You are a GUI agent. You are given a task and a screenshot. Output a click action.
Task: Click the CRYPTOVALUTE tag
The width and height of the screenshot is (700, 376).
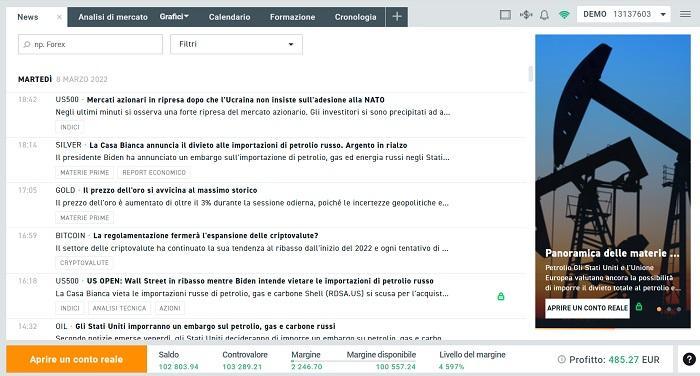pos(84,263)
